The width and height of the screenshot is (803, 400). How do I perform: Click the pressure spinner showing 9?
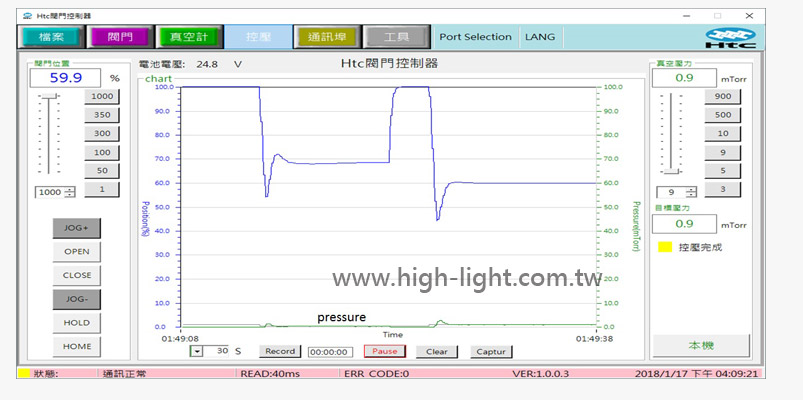coord(675,192)
